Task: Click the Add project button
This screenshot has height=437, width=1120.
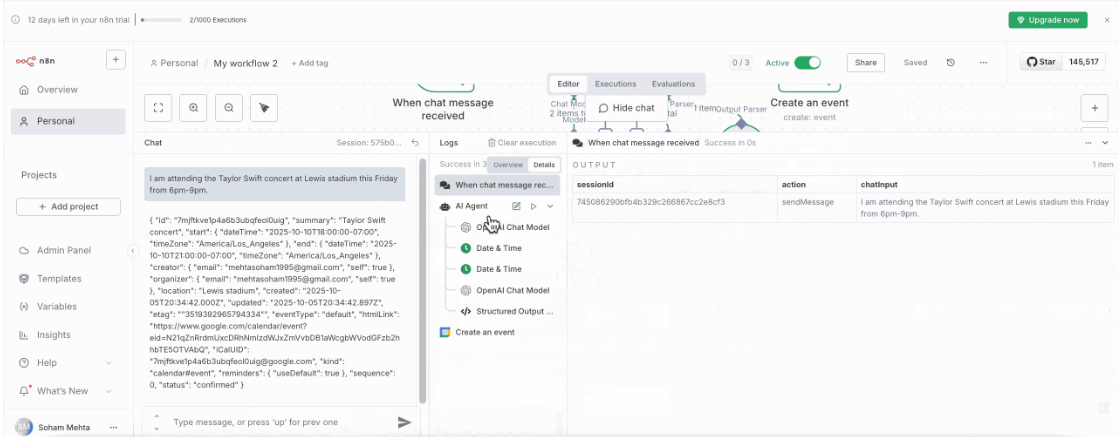Action: coord(69,206)
